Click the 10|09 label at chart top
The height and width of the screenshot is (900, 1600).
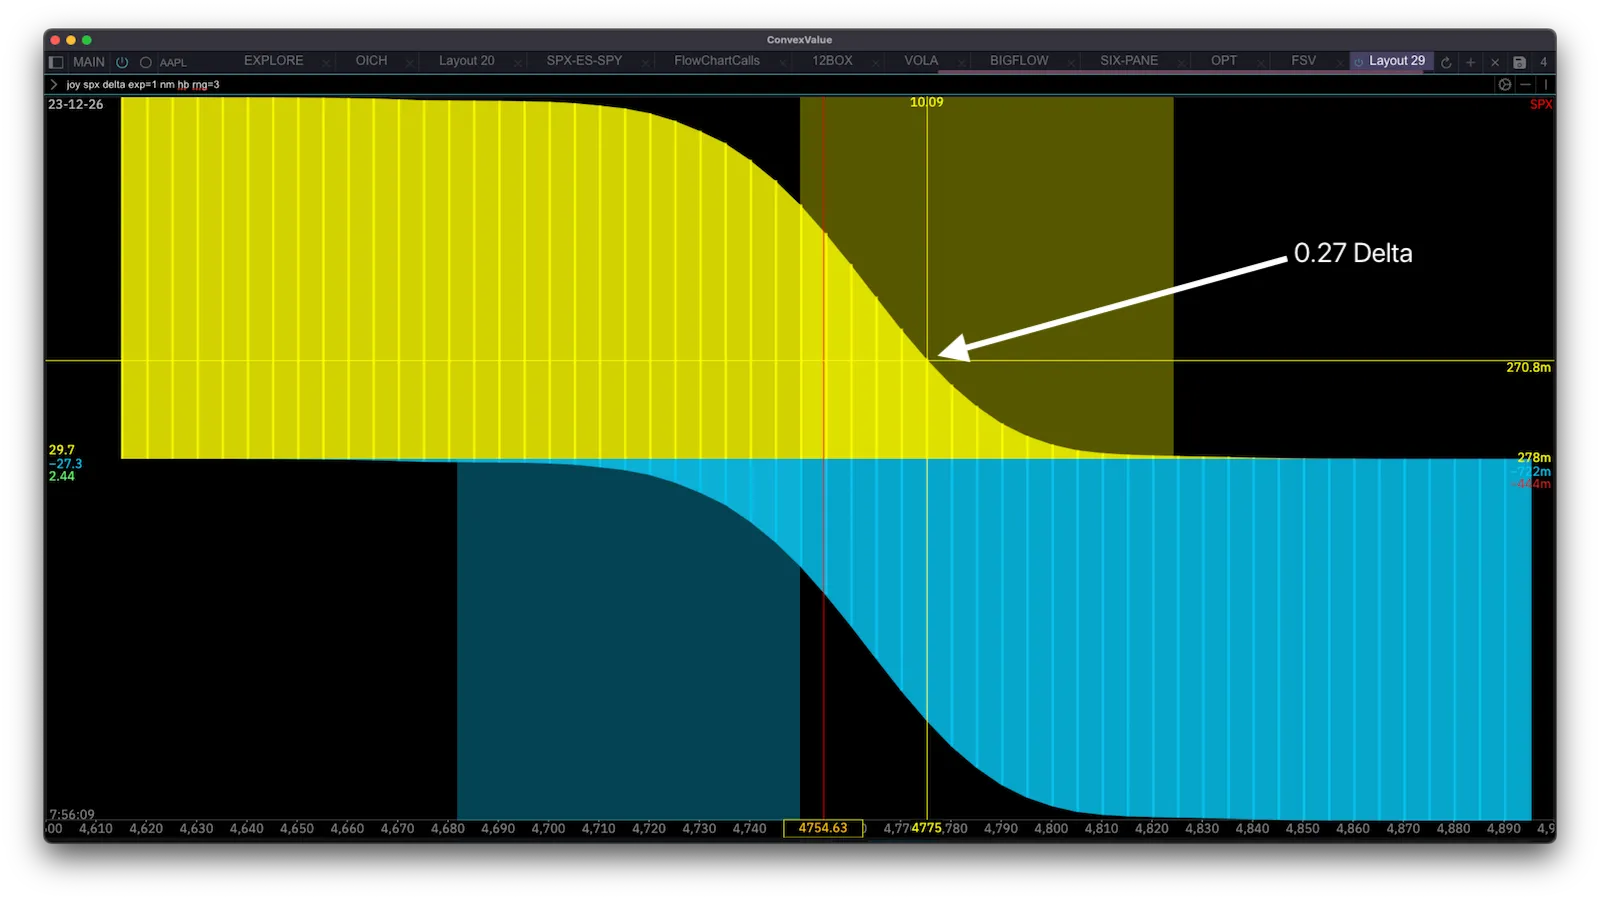tap(926, 102)
